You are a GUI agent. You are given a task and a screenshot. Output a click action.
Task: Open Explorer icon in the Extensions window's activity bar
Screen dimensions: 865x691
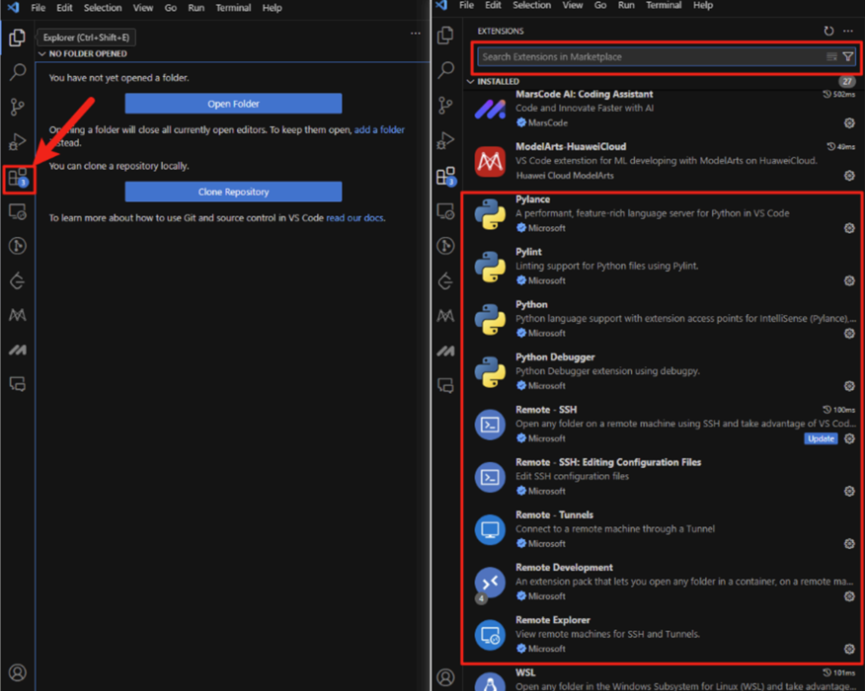pyautogui.click(x=445, y=35)
